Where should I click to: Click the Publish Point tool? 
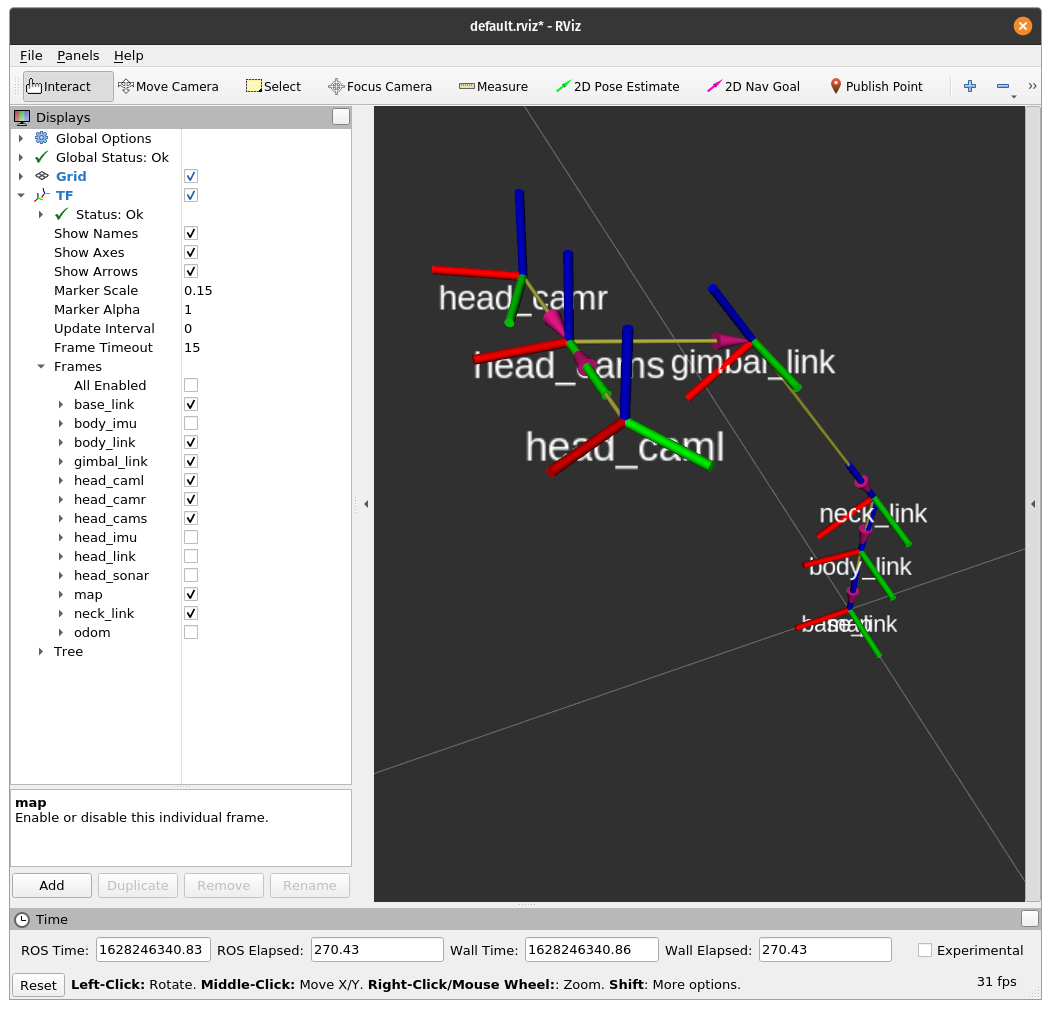click(x=876, y=86)
